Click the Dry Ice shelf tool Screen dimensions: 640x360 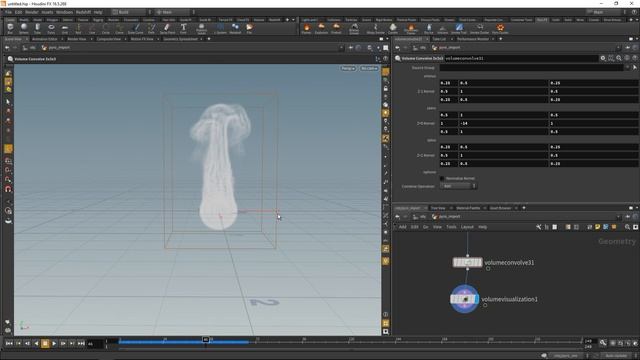(x=429, y=29)
